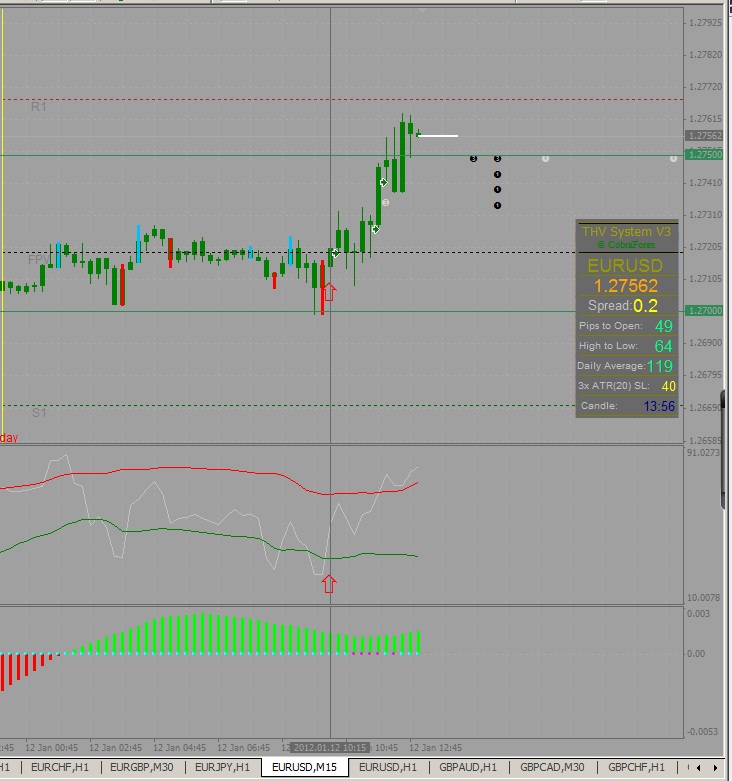This screenshot has width=732, height=781.
Task: Open the GBPAUD,H1 chart tab
Action: (468, 767)
